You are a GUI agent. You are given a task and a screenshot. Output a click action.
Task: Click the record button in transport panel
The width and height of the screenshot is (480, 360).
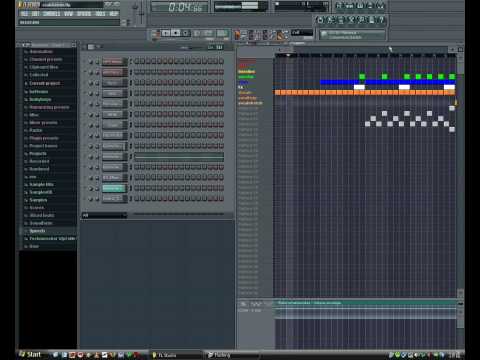(186, 33)
